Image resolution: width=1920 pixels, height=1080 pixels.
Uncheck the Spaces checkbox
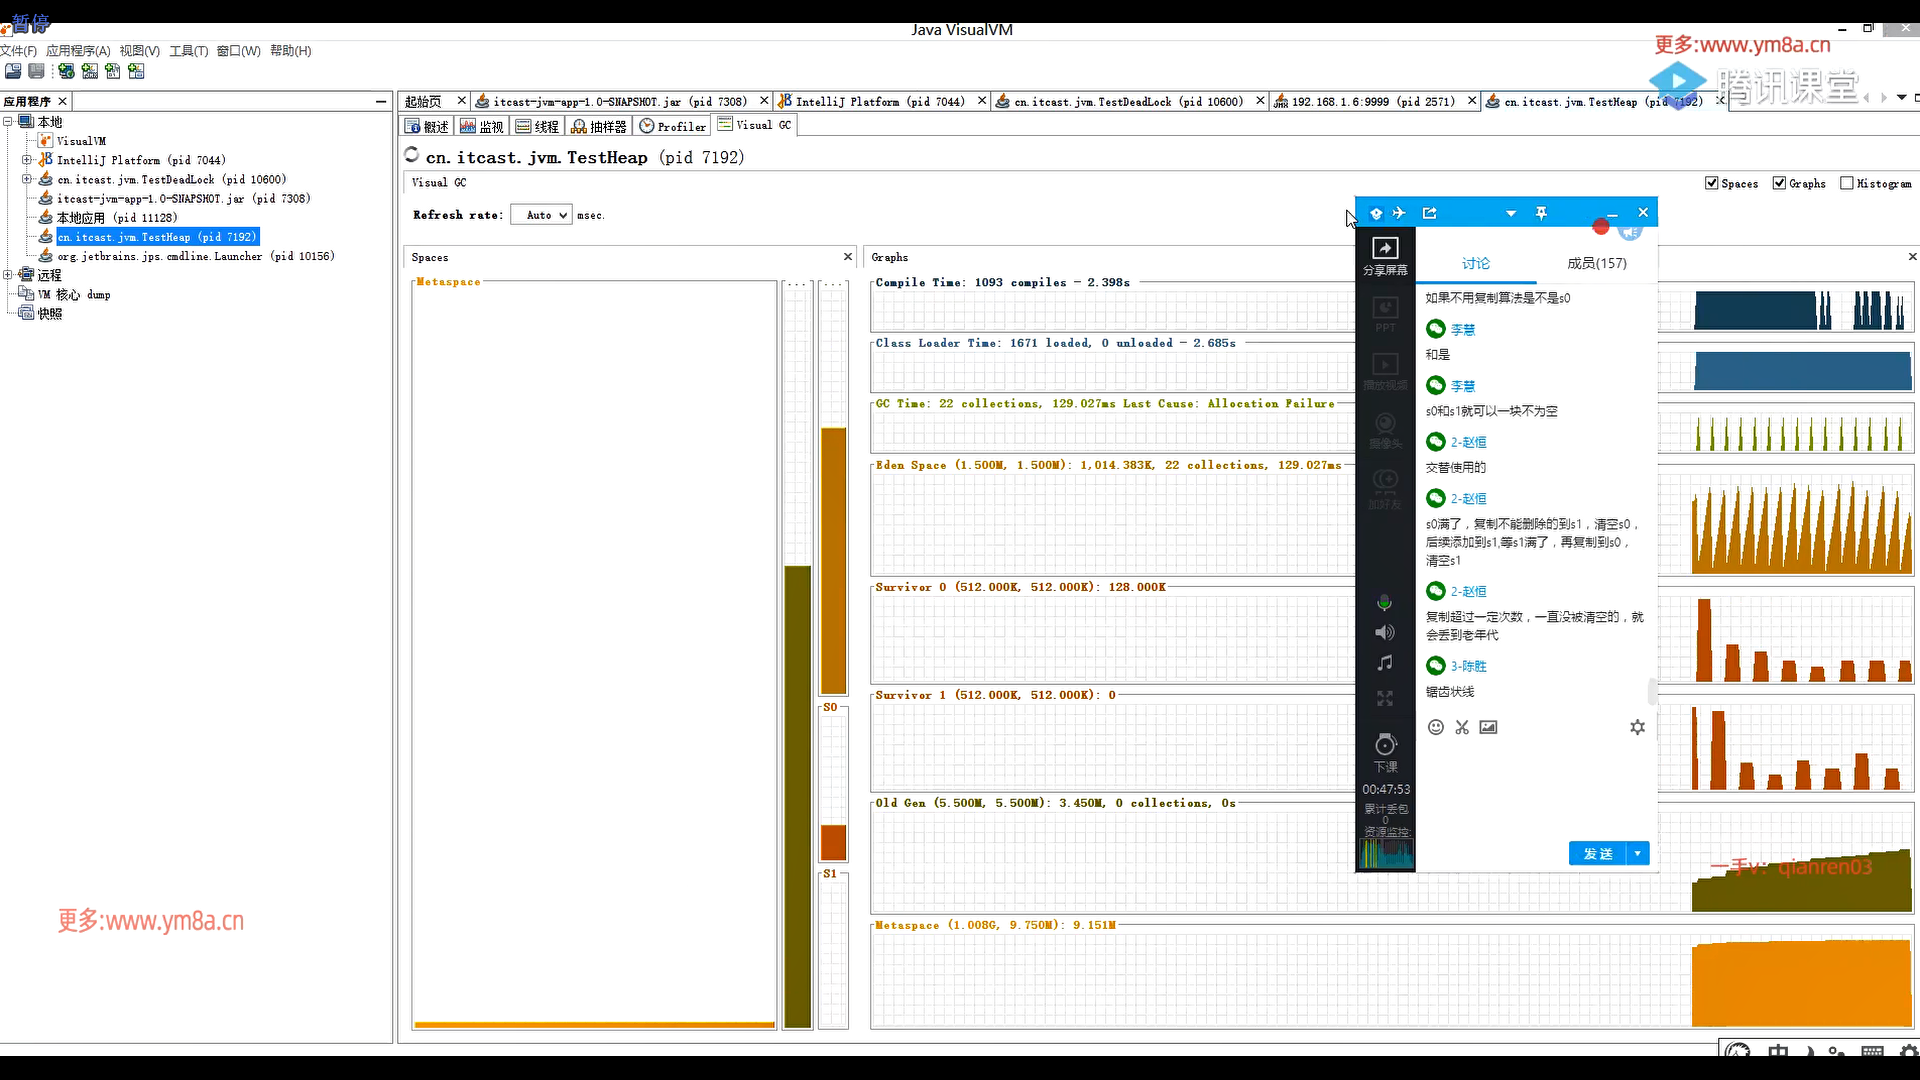pos(1712,183)
